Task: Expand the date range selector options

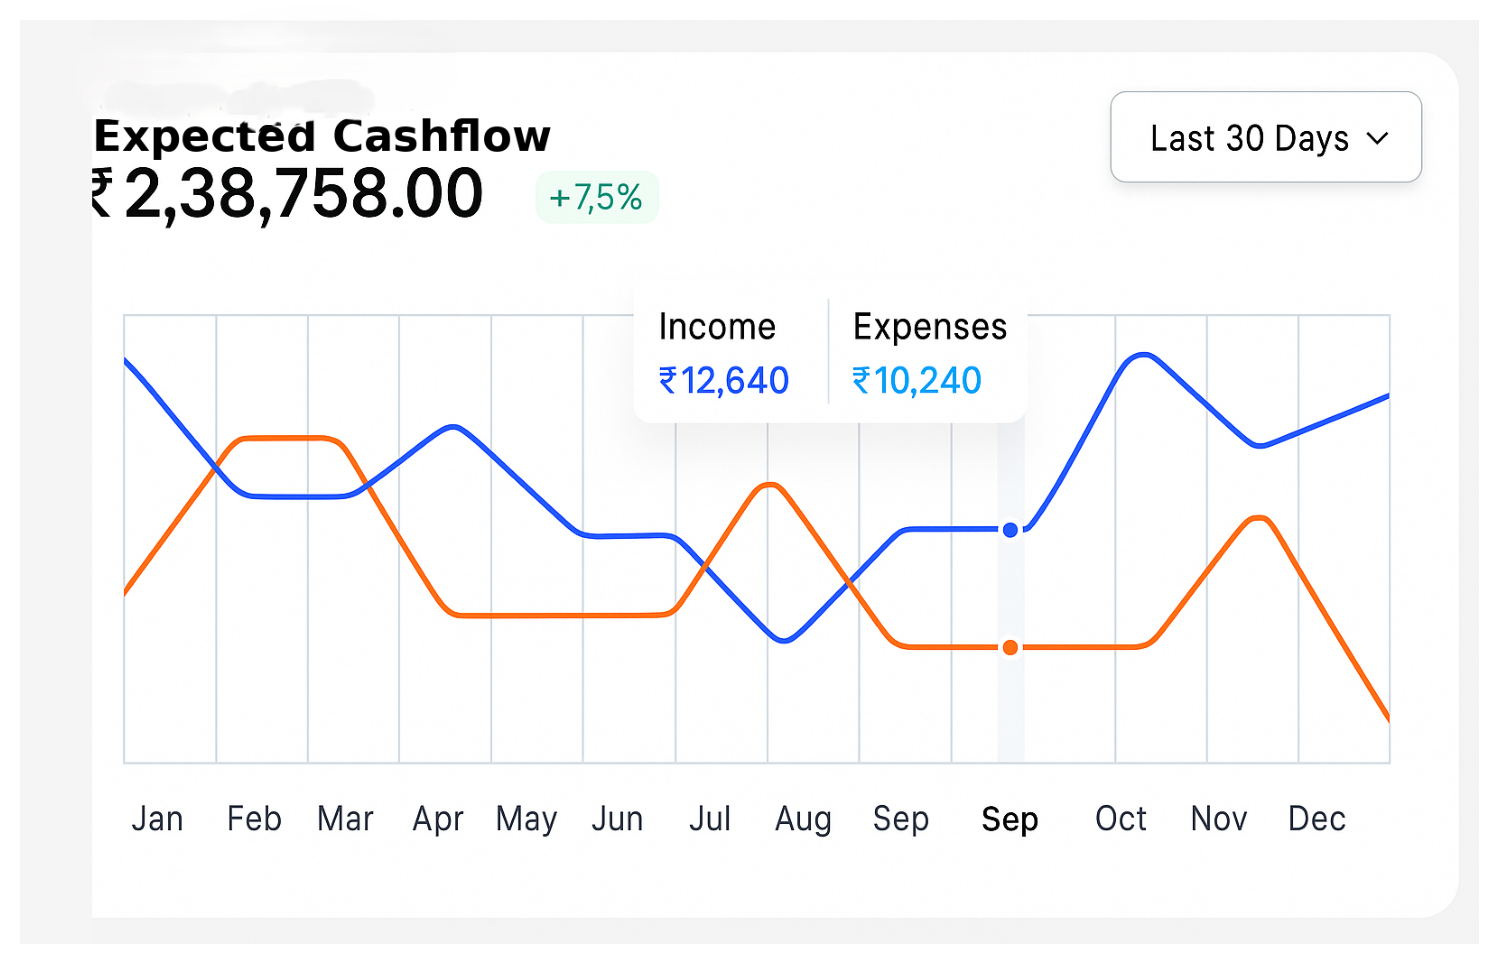Action: point(1264,138)
